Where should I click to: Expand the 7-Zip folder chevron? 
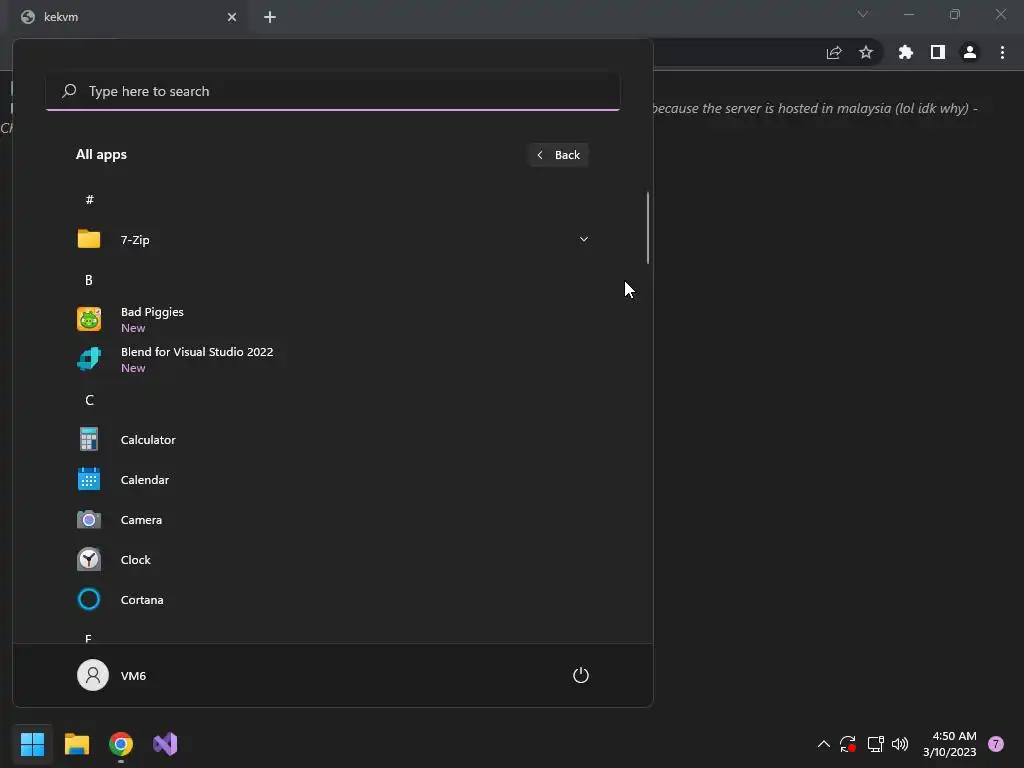pos(584,239)
